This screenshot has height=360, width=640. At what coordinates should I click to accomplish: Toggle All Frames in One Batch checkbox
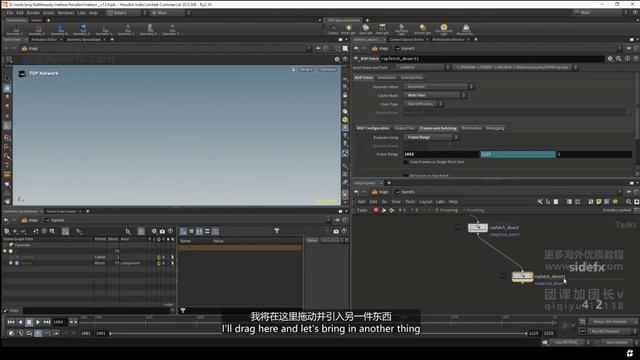click(406, 176)
